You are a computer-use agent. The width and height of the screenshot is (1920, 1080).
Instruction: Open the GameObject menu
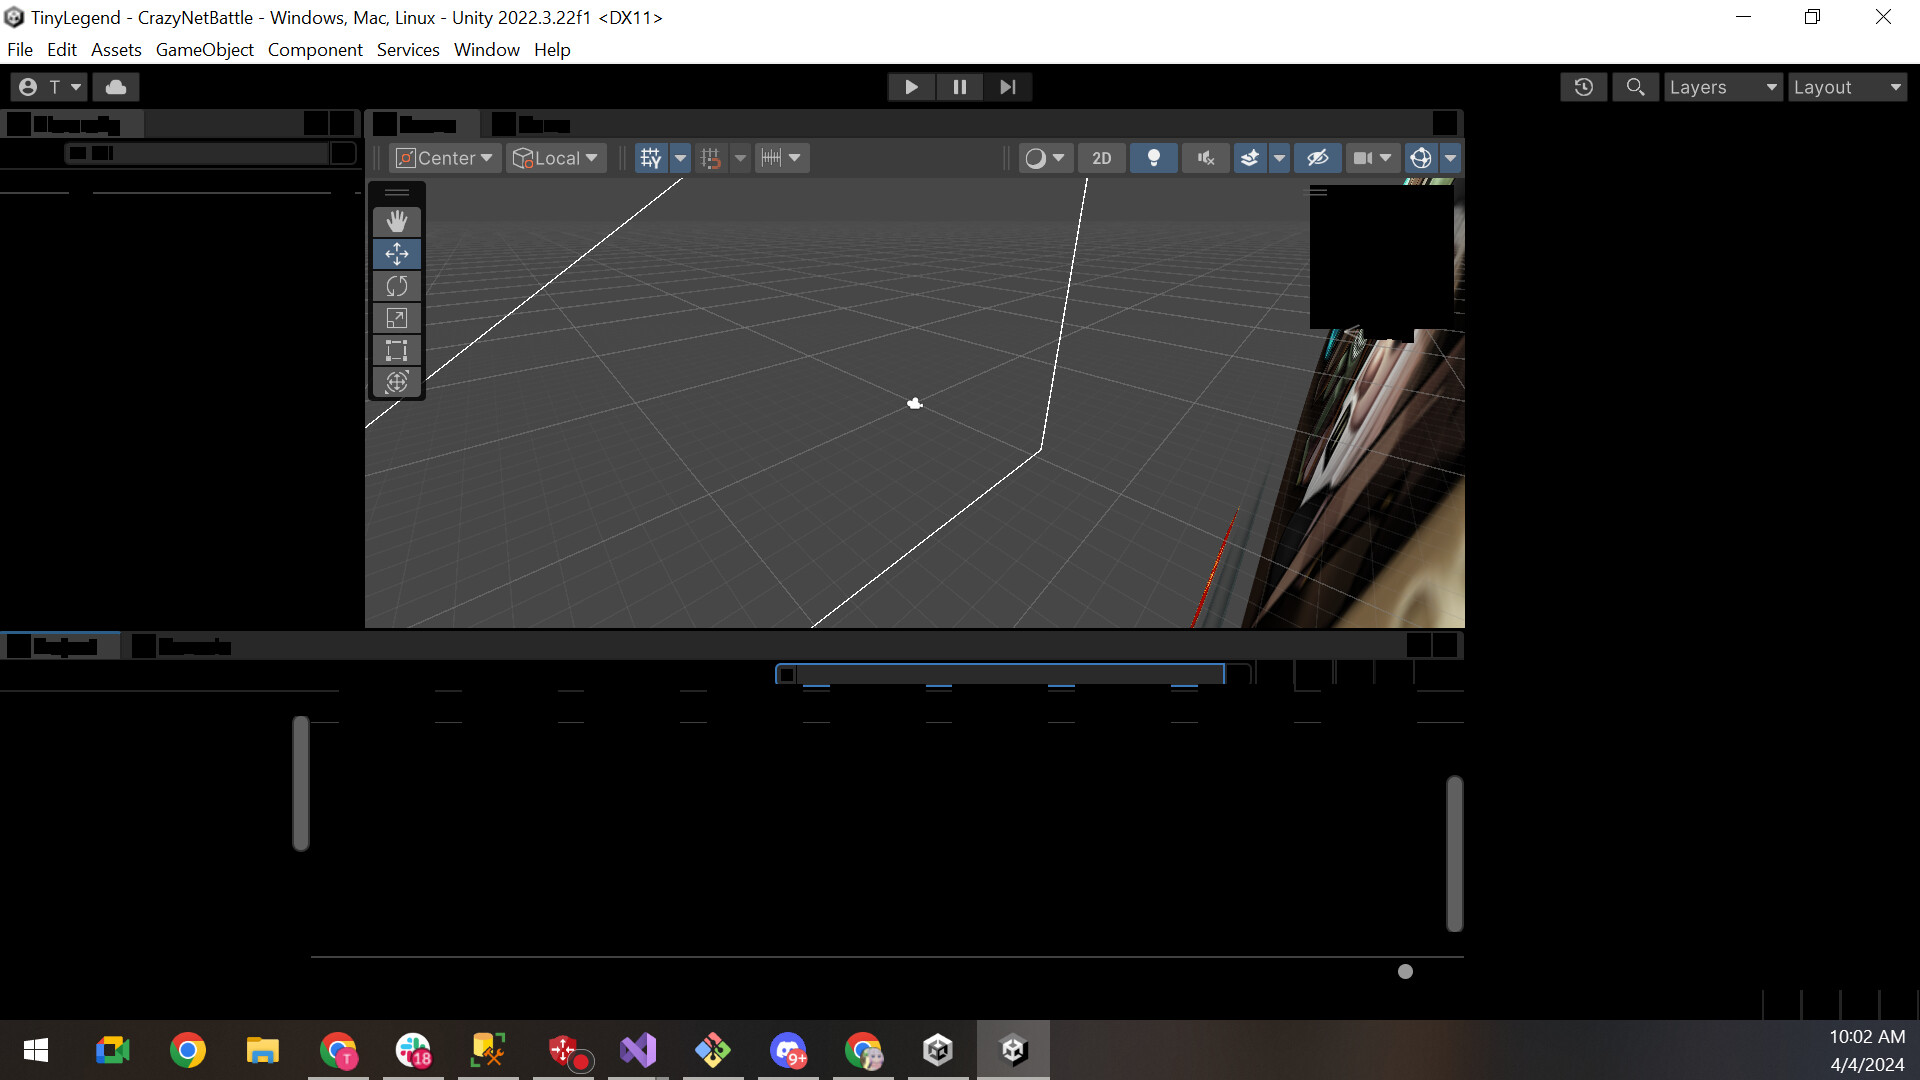[204, 49]
